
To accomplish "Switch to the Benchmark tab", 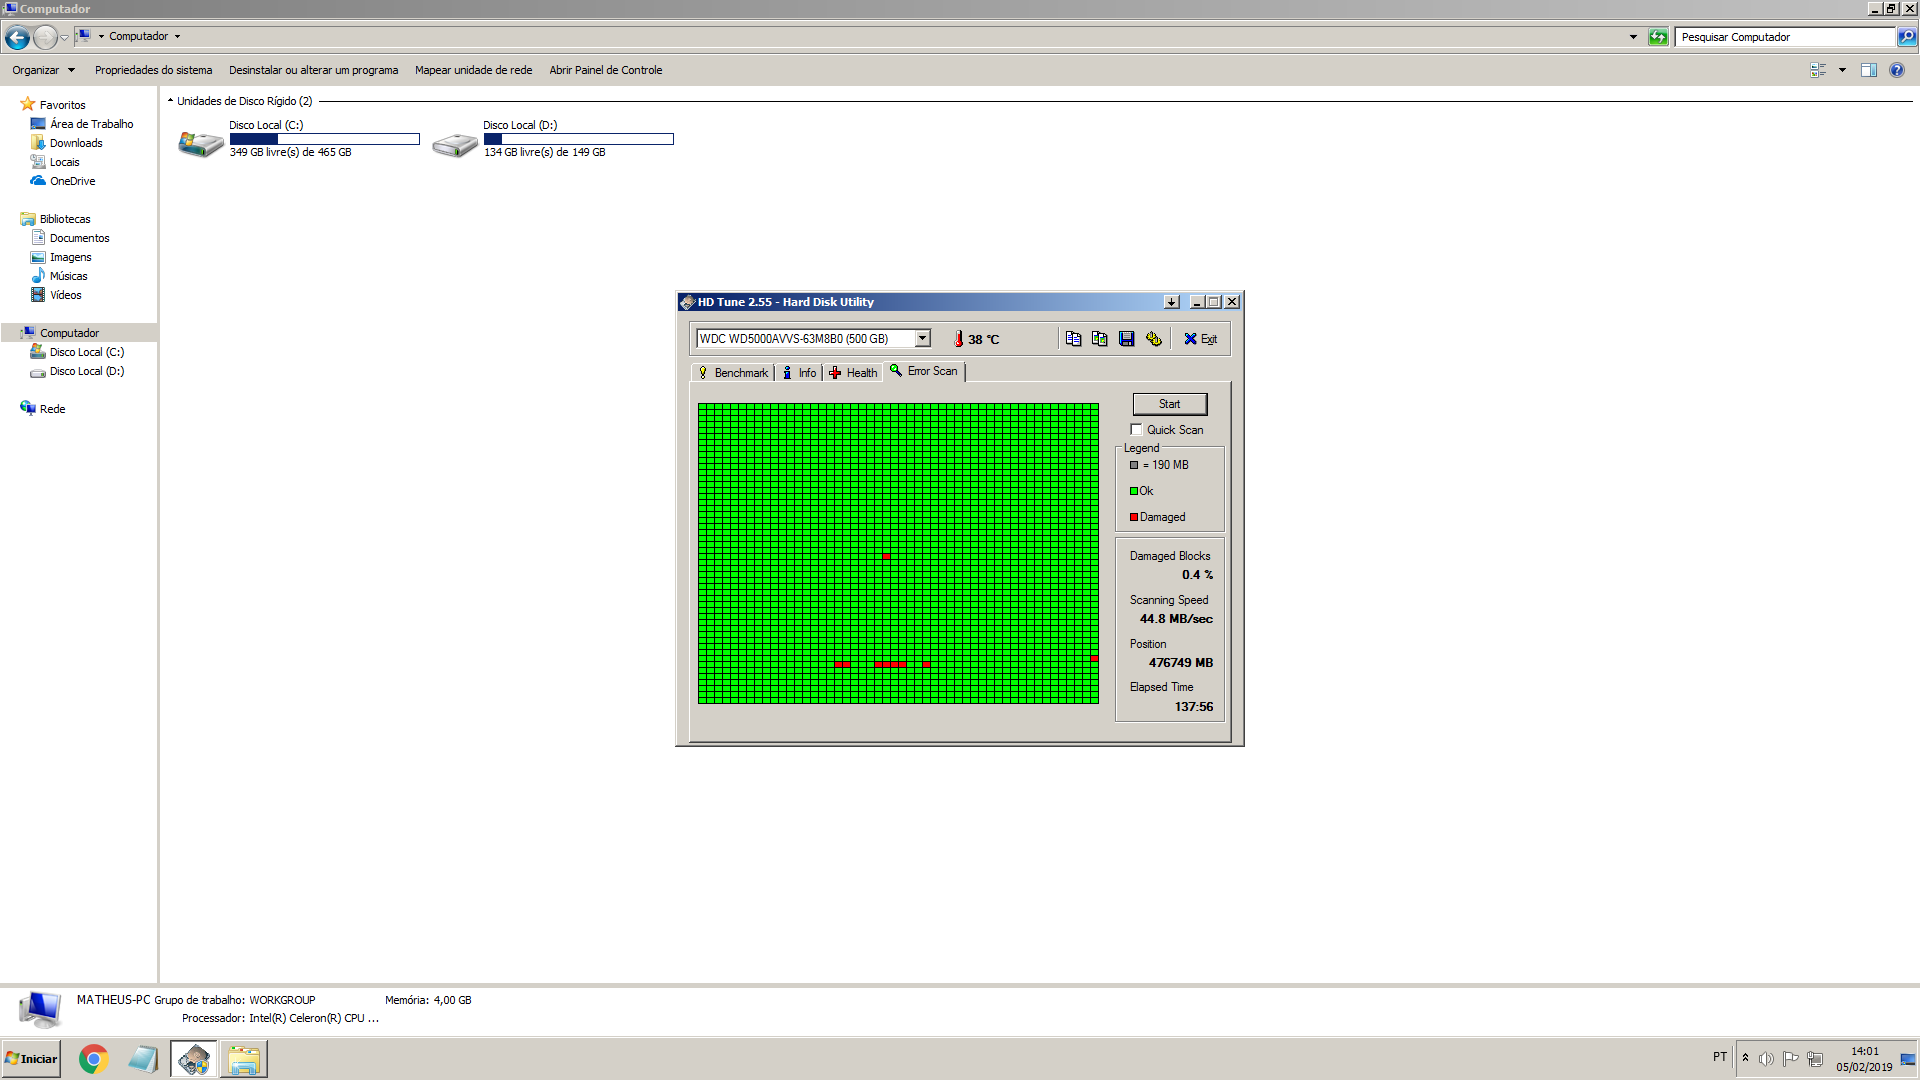I will (733, 373).
